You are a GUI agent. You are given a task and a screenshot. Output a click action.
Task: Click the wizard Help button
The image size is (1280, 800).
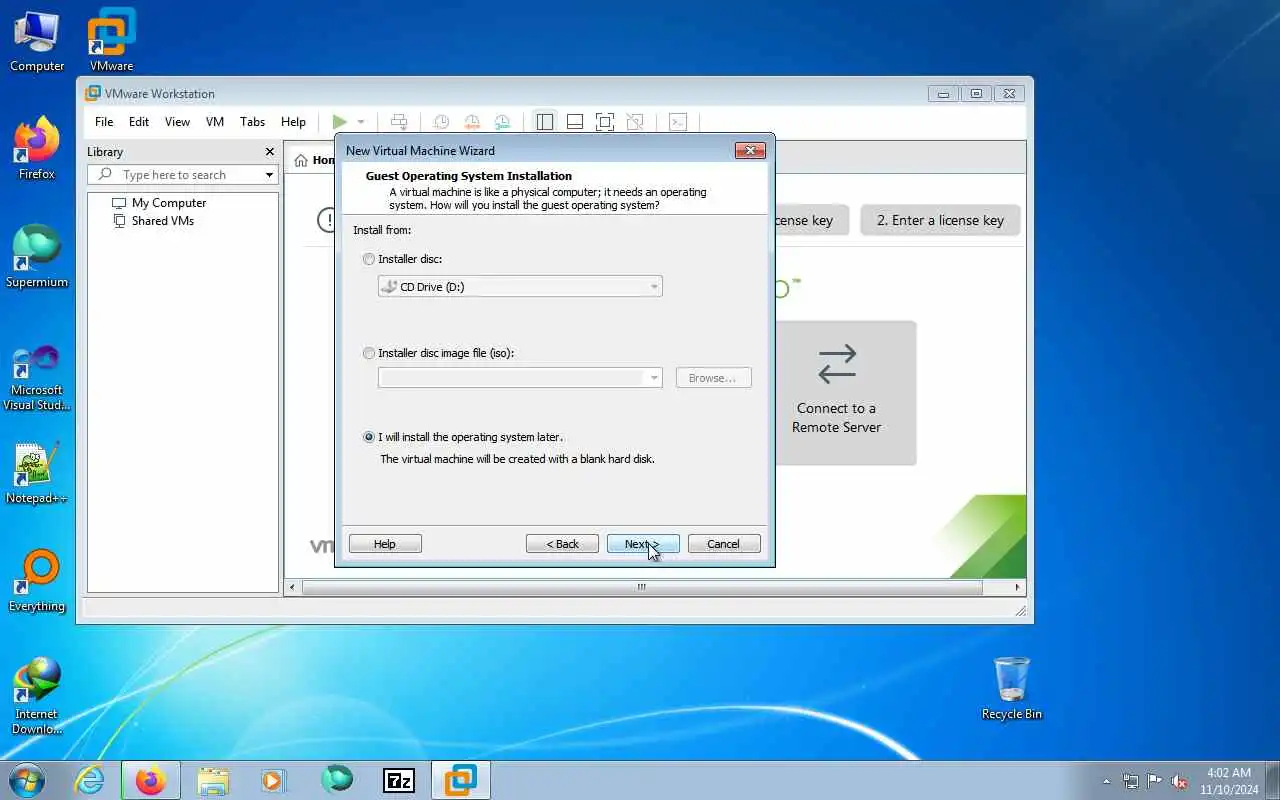[x=385, y=544]
